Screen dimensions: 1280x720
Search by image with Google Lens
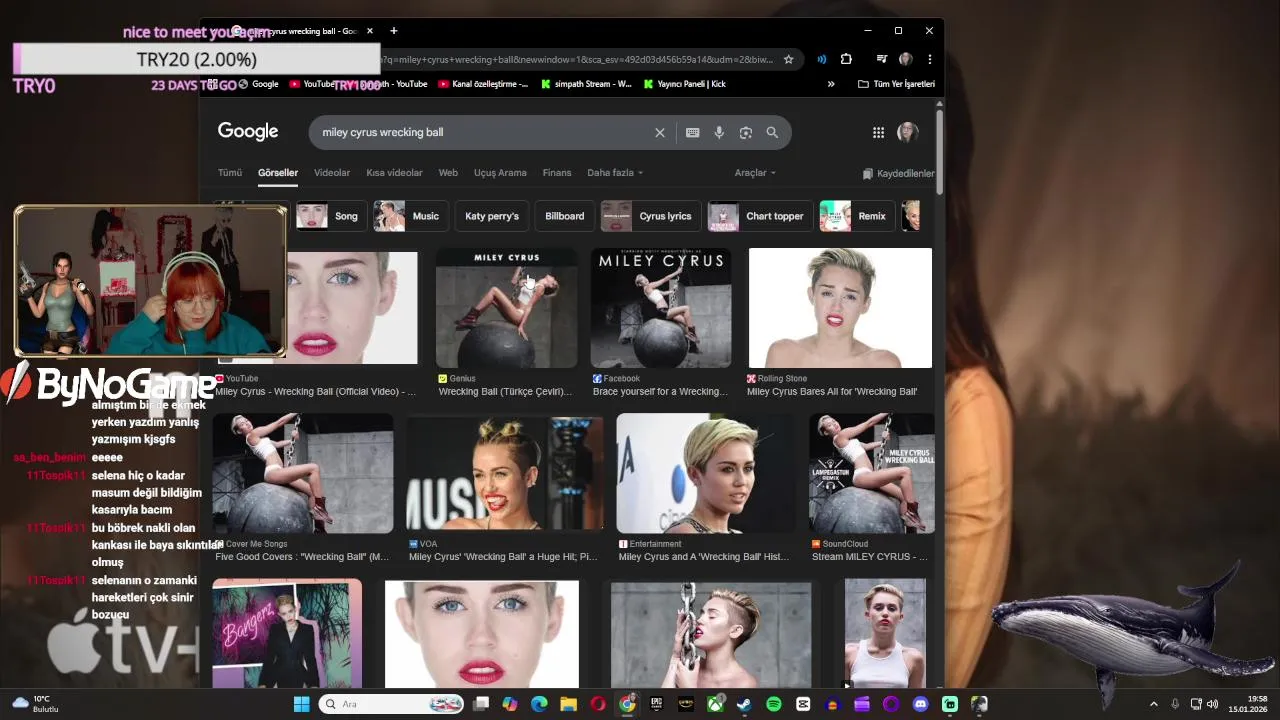click(745, 132)
